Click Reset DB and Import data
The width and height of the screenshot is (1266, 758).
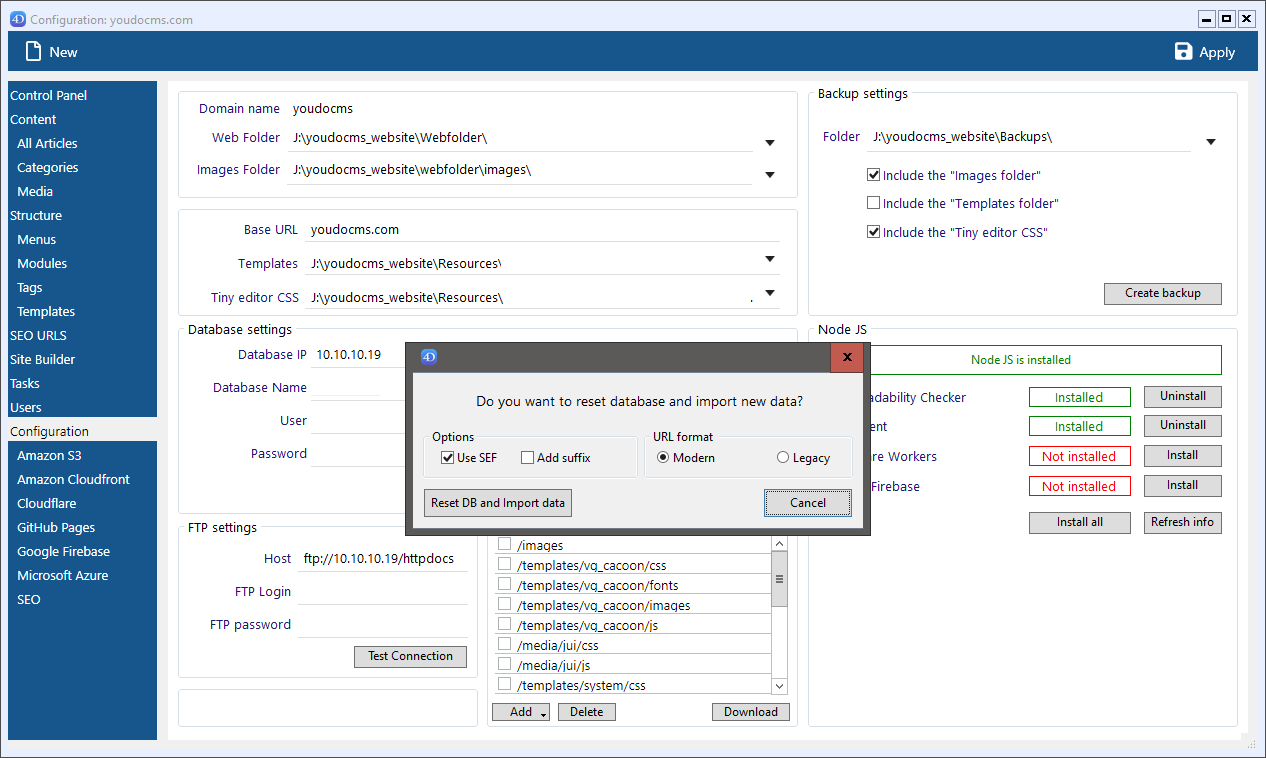(x=498, y=503)
